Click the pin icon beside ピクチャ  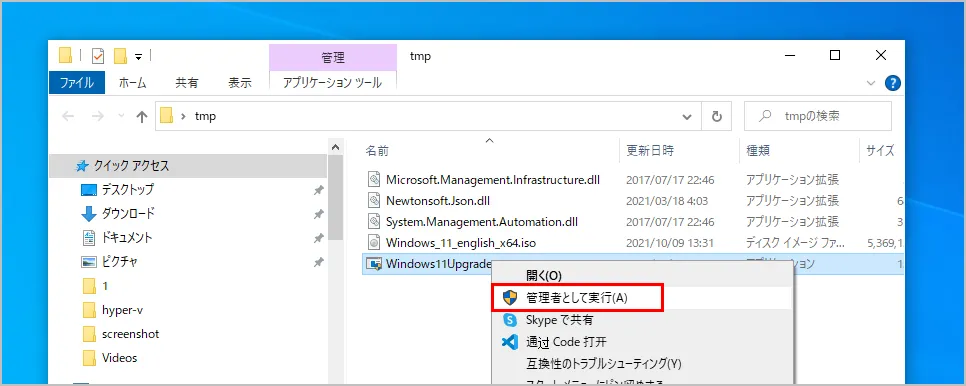[x=319, y=262]
